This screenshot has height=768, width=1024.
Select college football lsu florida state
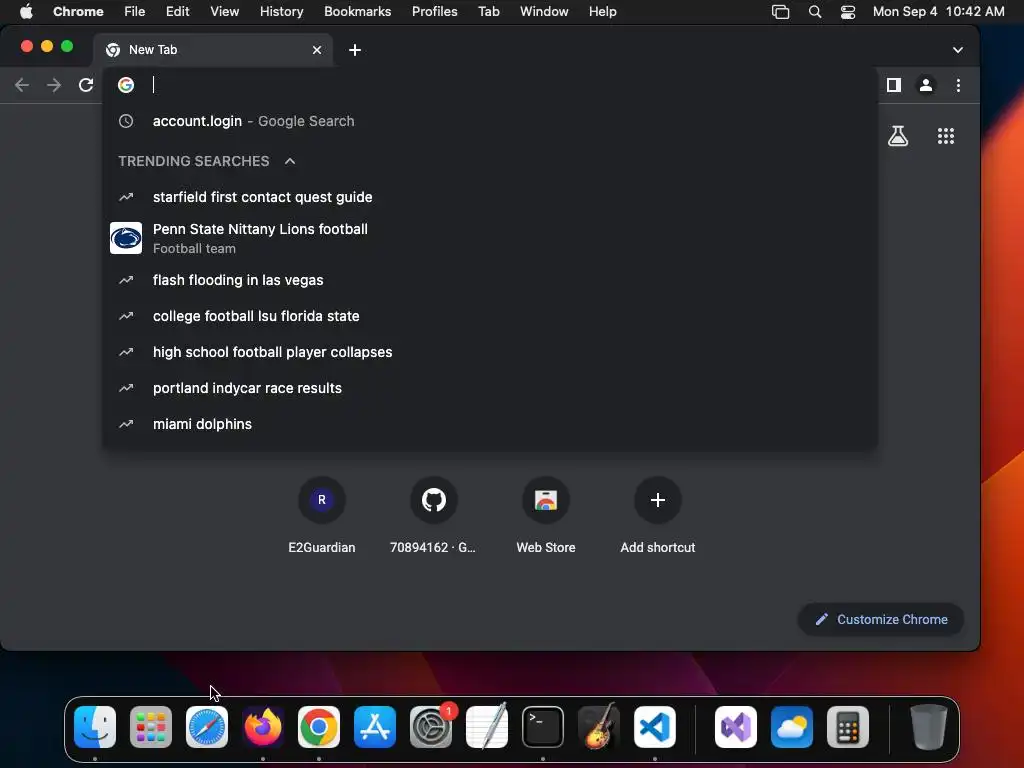point(490,315)
